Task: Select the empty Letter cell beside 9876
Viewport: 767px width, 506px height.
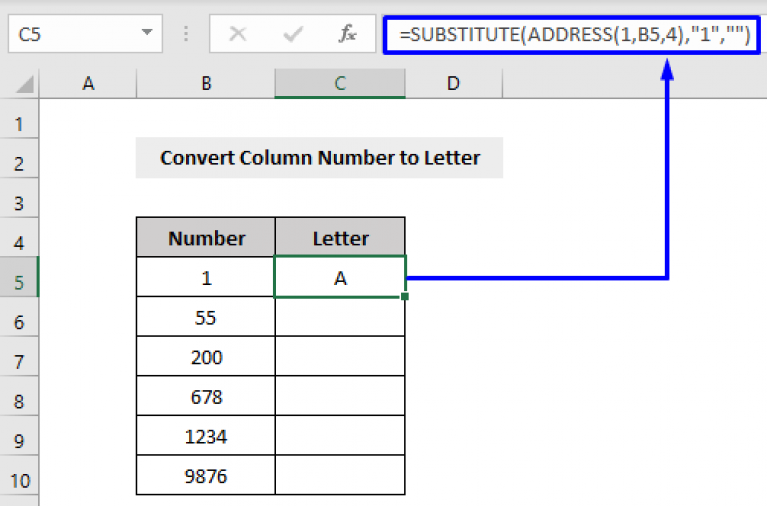Action: click(340, 476)
